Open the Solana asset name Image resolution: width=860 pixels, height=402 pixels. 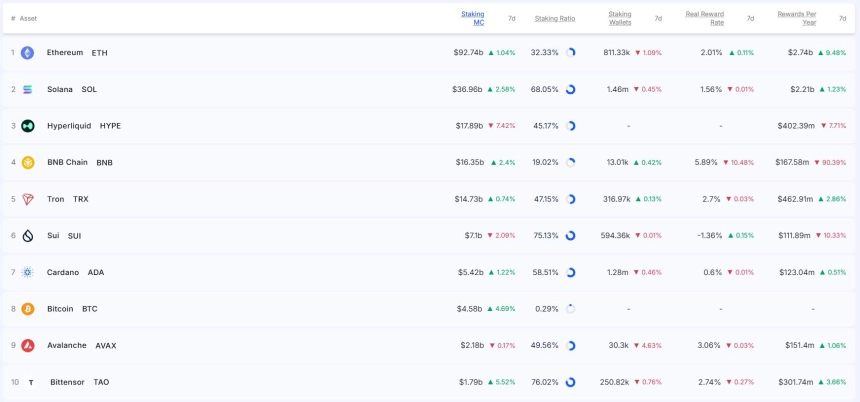click(x=60, y=89)
